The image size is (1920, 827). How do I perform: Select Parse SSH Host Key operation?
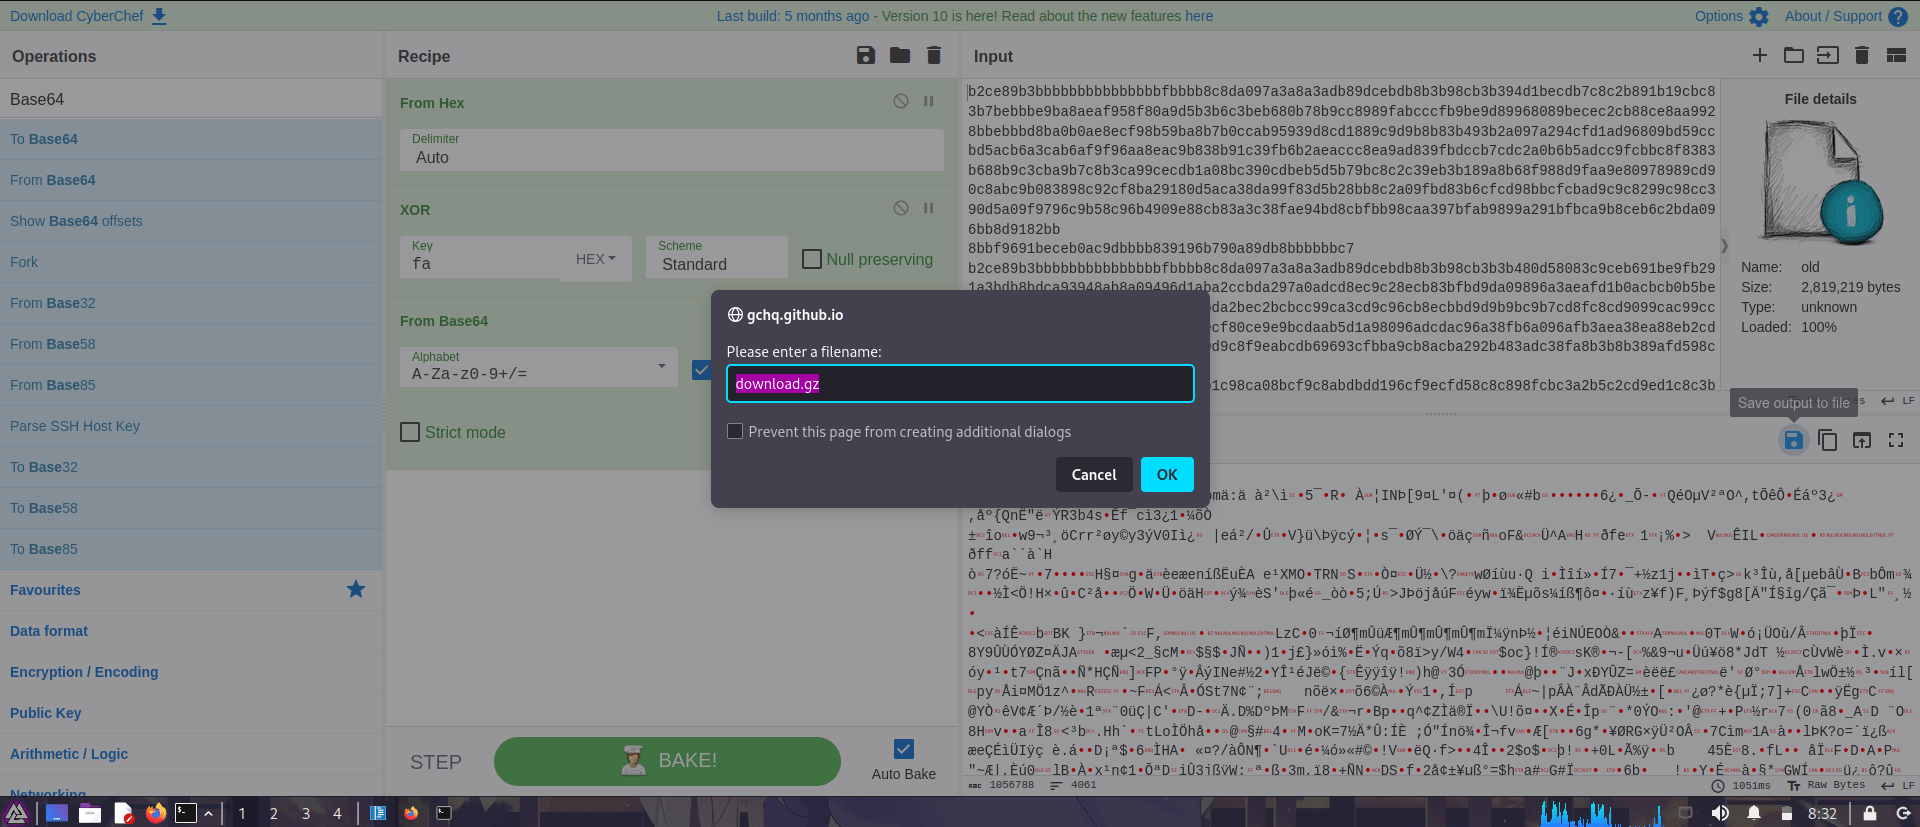coord(191,426)
